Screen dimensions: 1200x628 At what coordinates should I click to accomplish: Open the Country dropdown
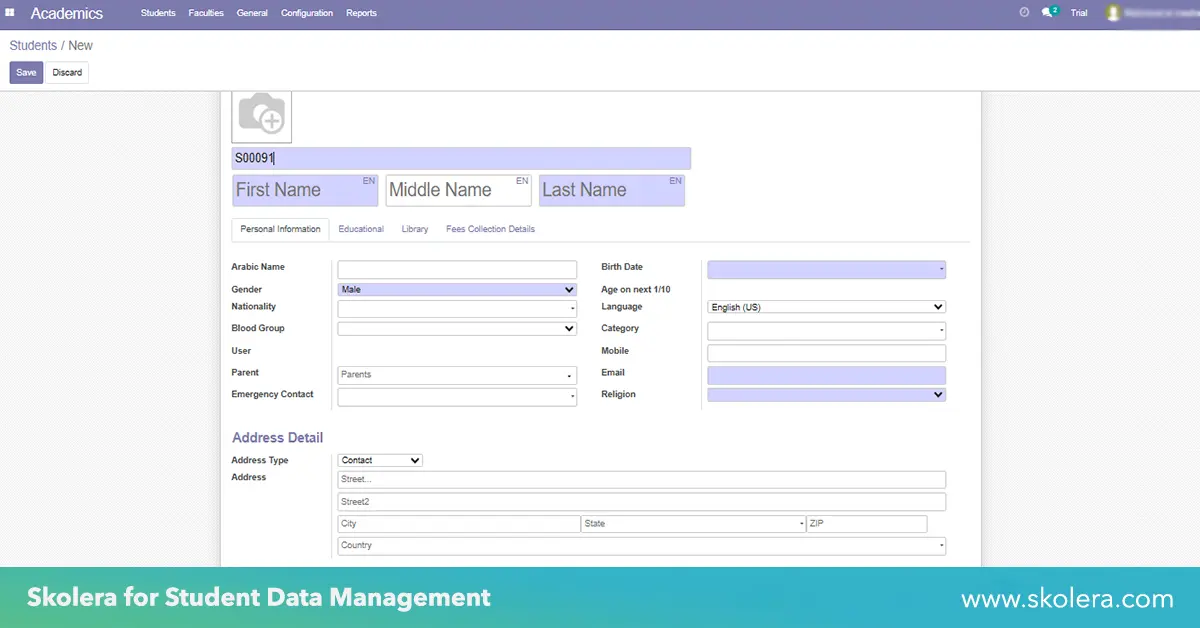point(641,546)
